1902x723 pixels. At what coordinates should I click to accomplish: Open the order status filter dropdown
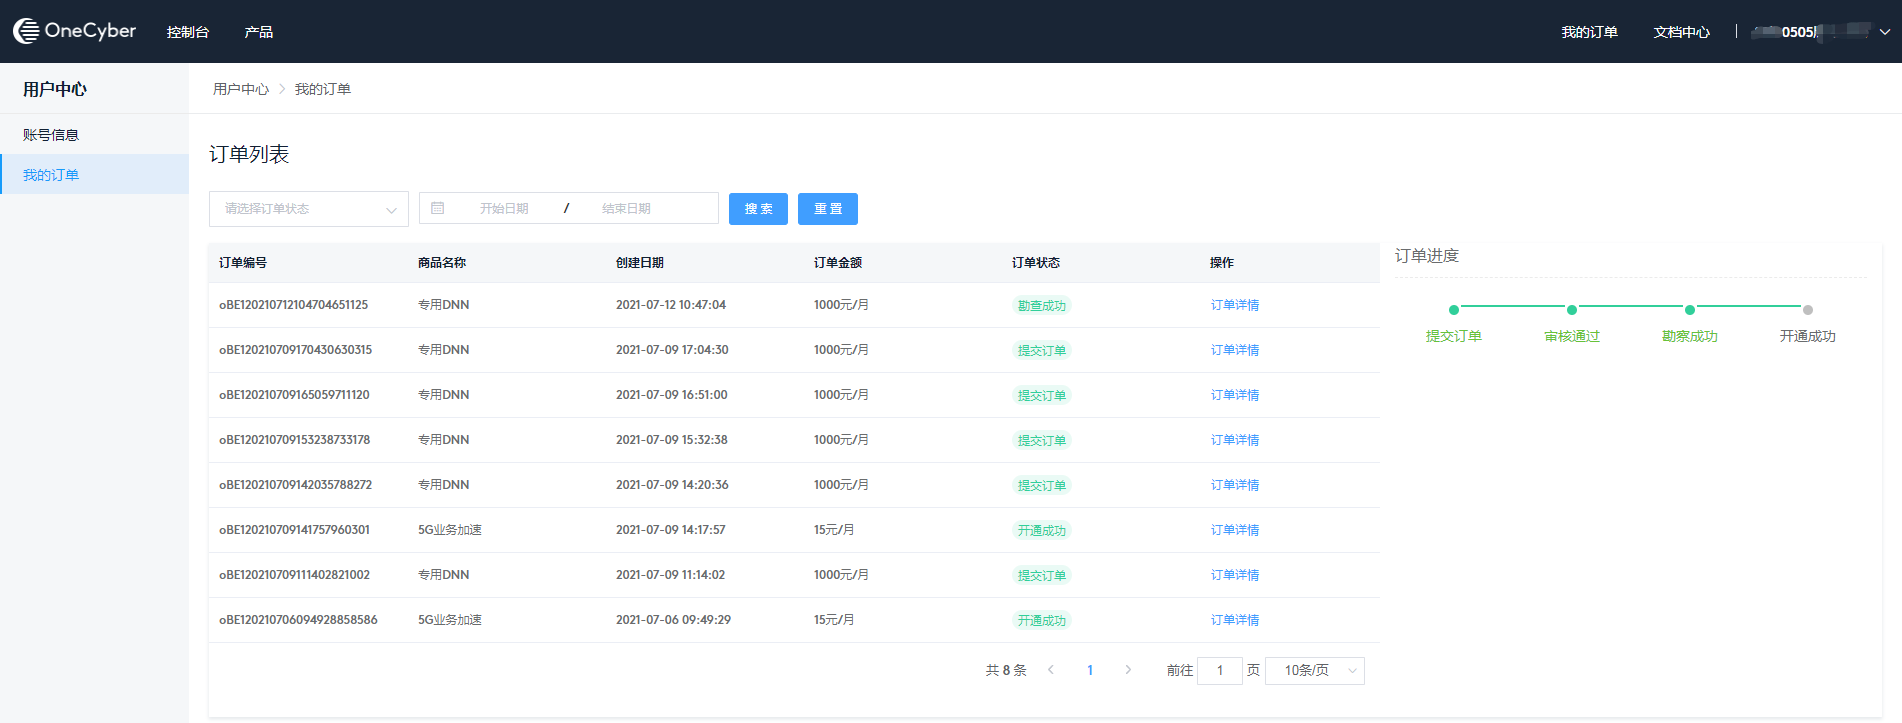tap(308, 209)
